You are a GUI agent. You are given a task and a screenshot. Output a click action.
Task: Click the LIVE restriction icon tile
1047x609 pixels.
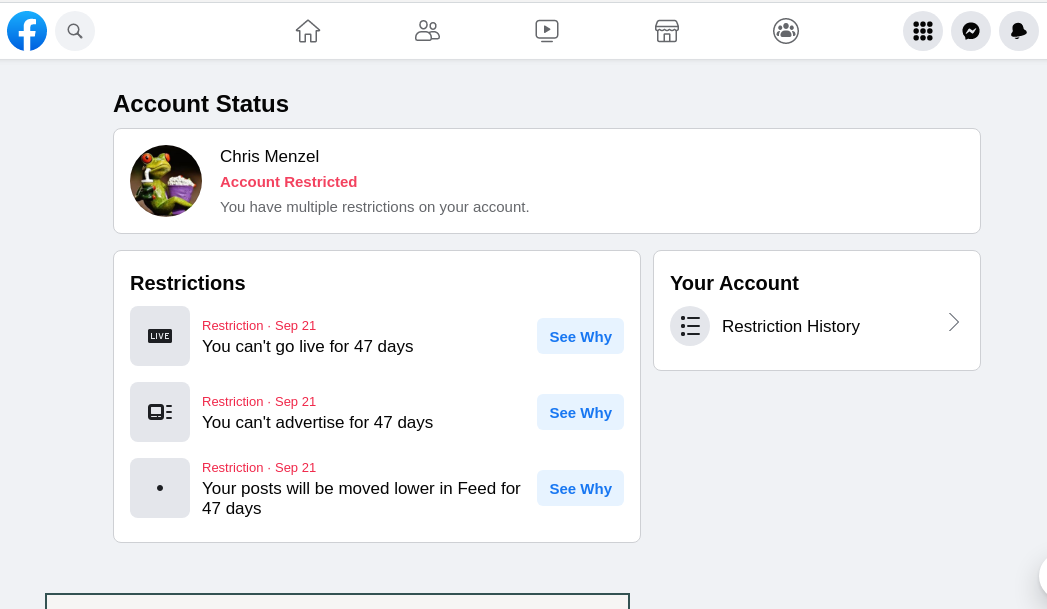160,336
